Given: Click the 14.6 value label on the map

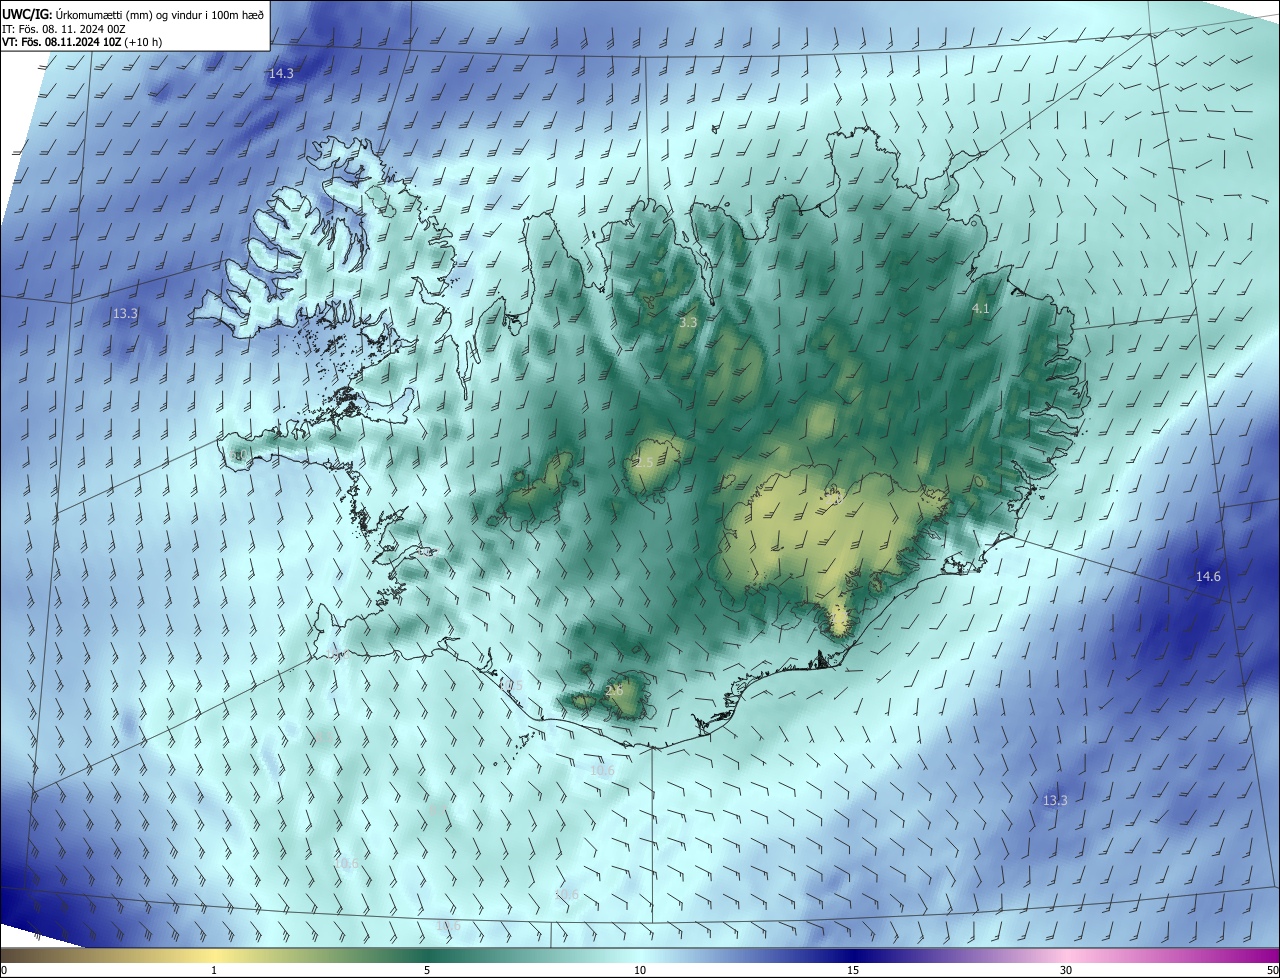Looking at the screenshot, I should [x=1208, y=576].
